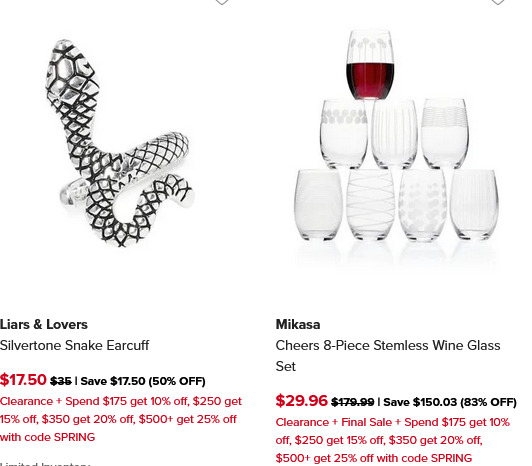Click the Limited Inventory notice under earcuff

pos(45,464)
